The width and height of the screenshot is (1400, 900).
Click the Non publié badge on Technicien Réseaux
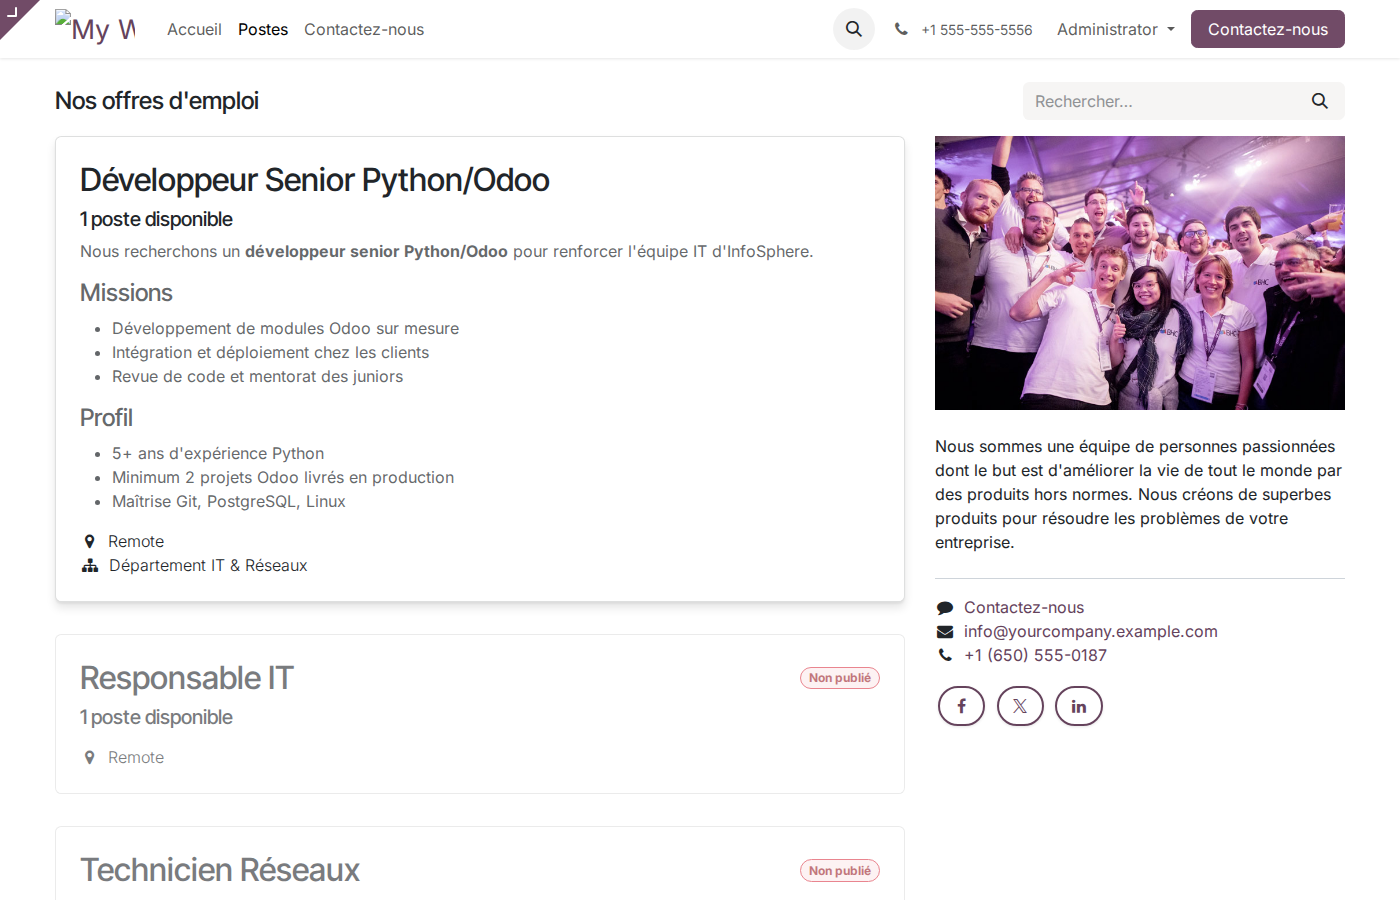[839, 870]
